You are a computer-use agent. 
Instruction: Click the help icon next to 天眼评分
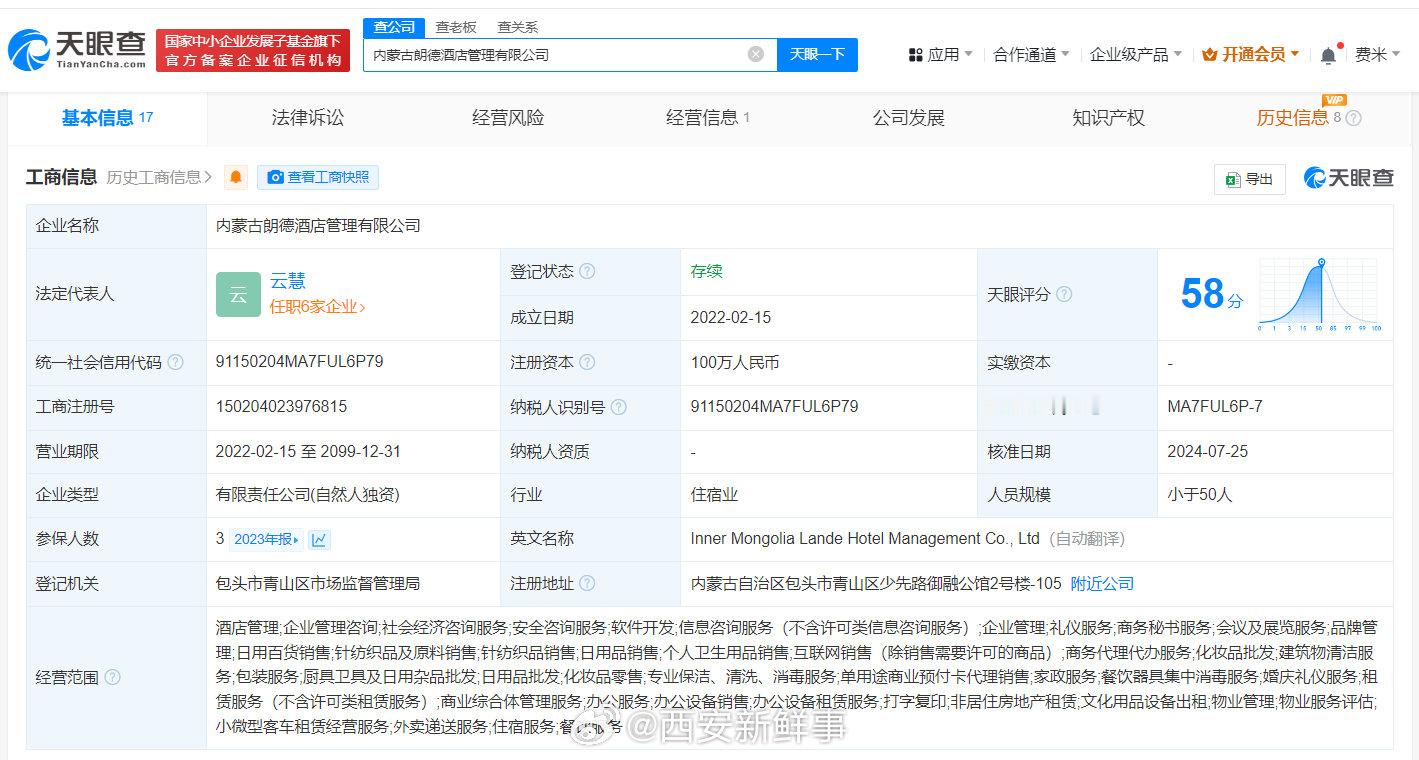(x=1064, y=294)
